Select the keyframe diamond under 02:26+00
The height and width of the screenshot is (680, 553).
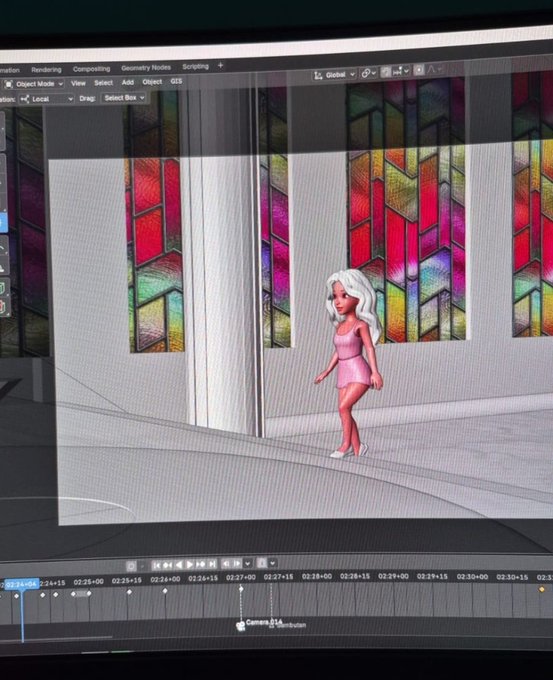[x=165, y=591]
